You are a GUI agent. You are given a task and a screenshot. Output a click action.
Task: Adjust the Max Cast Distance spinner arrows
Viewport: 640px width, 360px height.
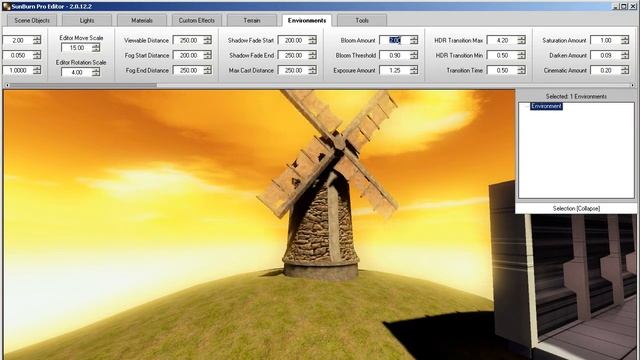coord(313,70)
